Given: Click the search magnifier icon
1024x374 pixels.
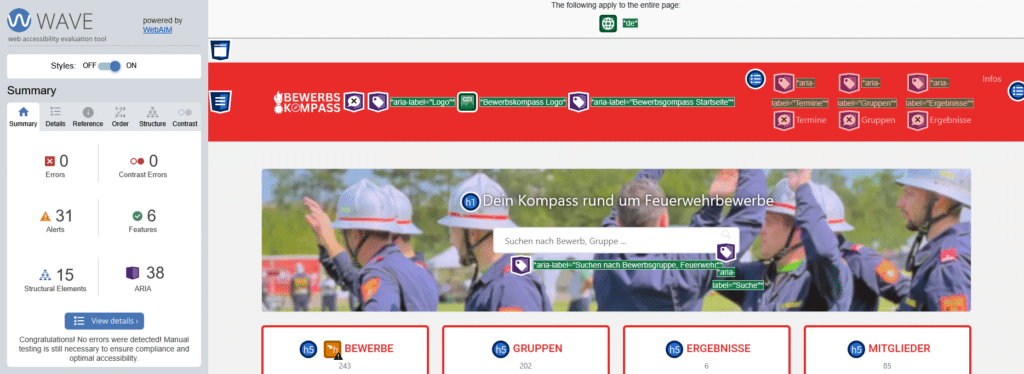Looking at the screenshot, I should tap(726, 234).
